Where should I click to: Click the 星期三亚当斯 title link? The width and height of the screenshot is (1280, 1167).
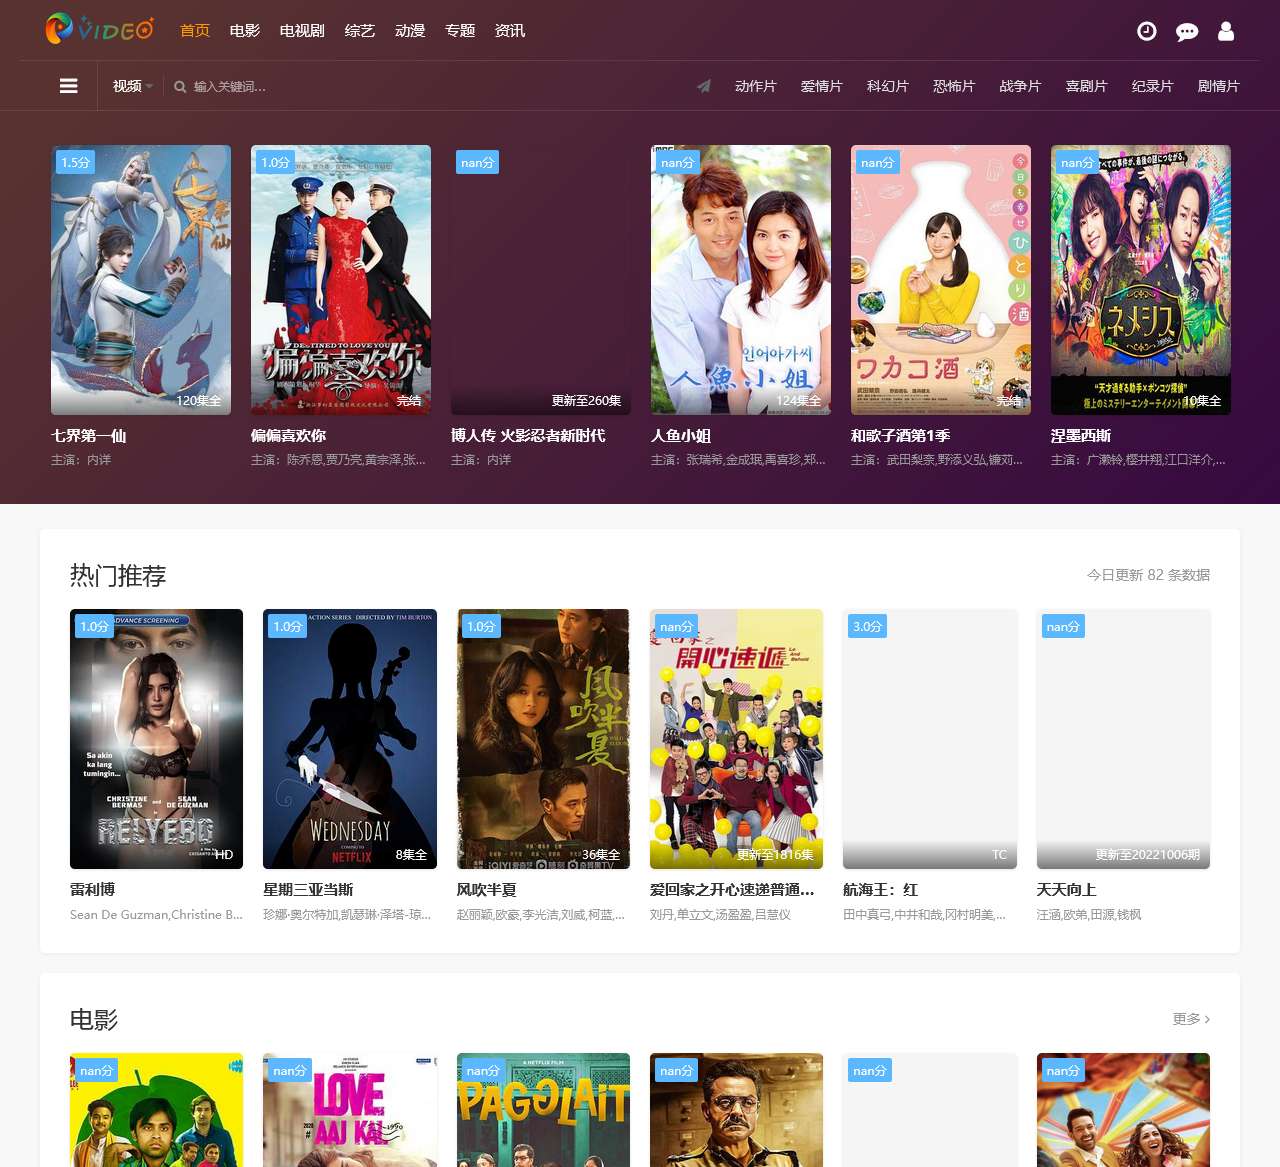[x=308, y=890]
